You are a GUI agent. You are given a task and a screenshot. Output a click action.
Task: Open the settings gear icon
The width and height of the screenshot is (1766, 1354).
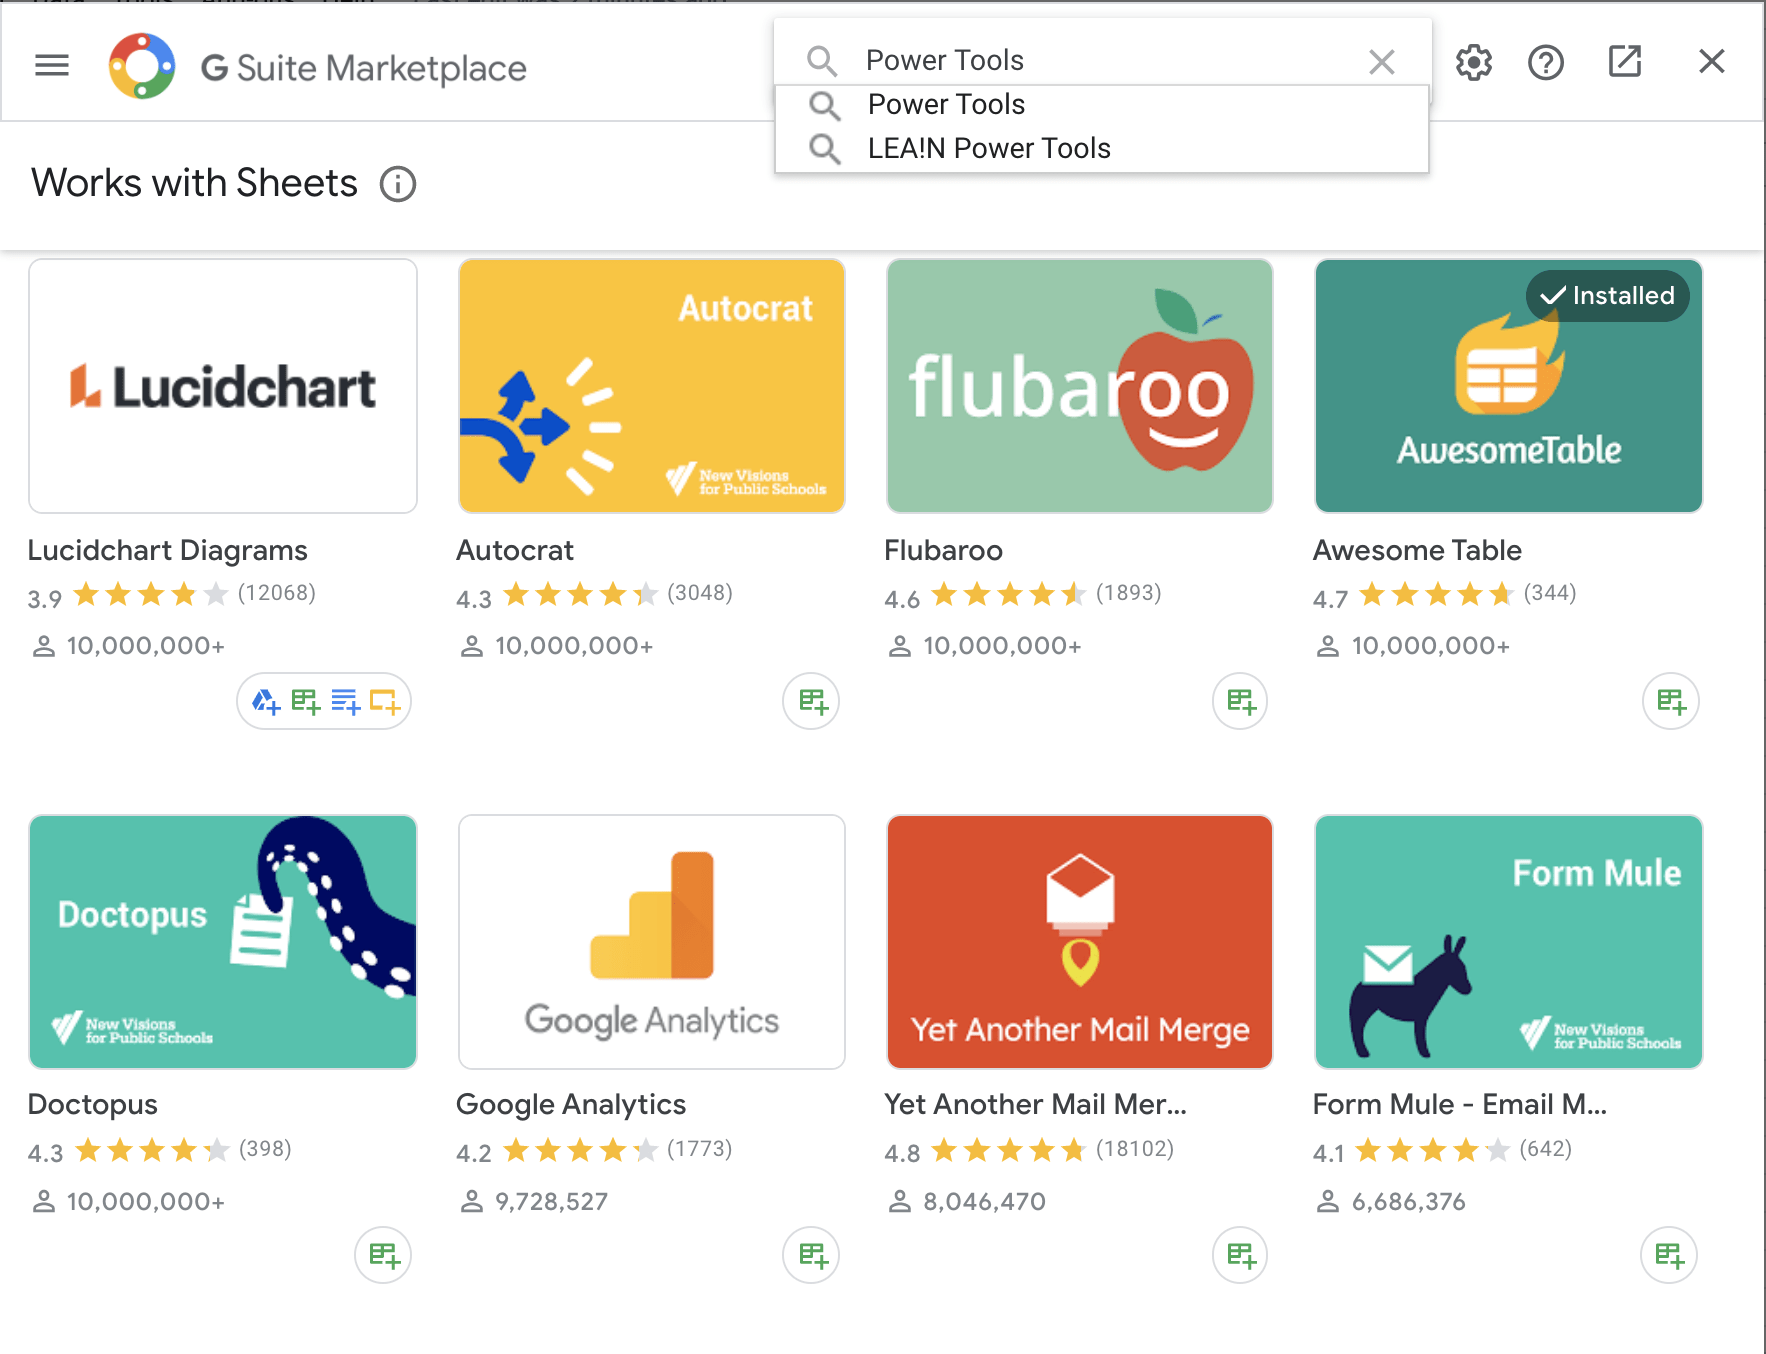(1473, 63)
